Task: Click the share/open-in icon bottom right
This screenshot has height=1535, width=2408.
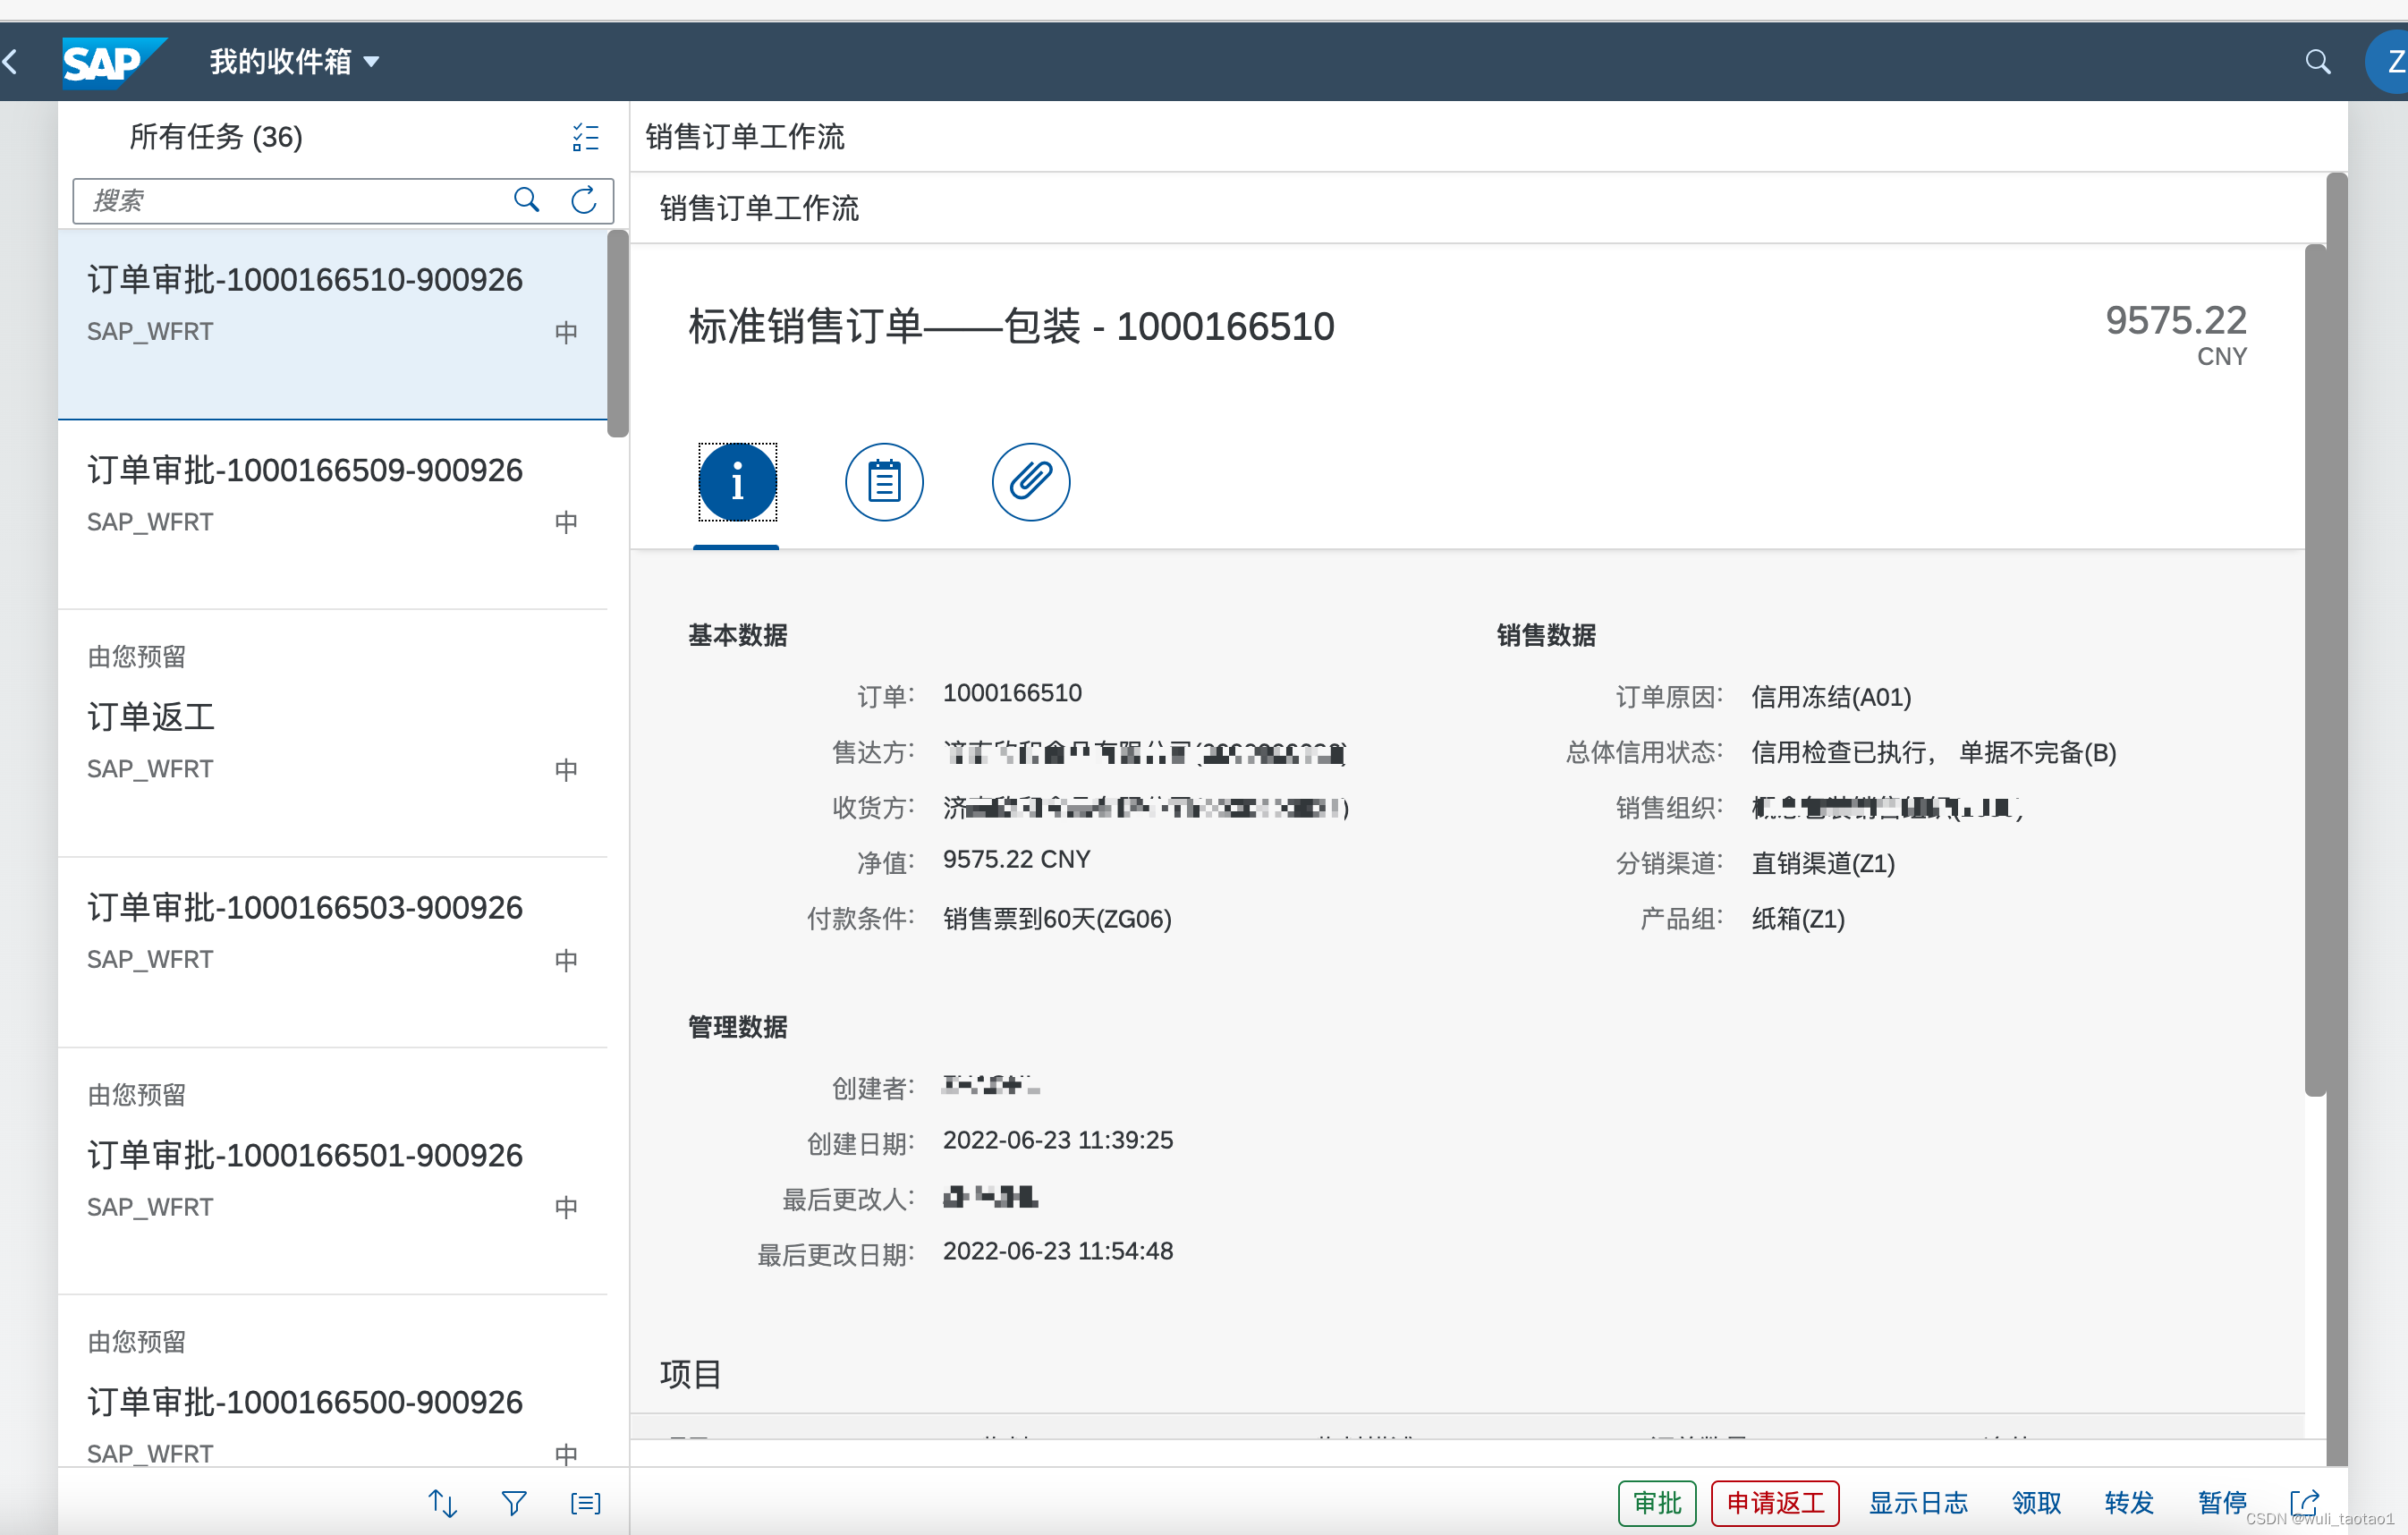Action: (x=2304, y=1502)
